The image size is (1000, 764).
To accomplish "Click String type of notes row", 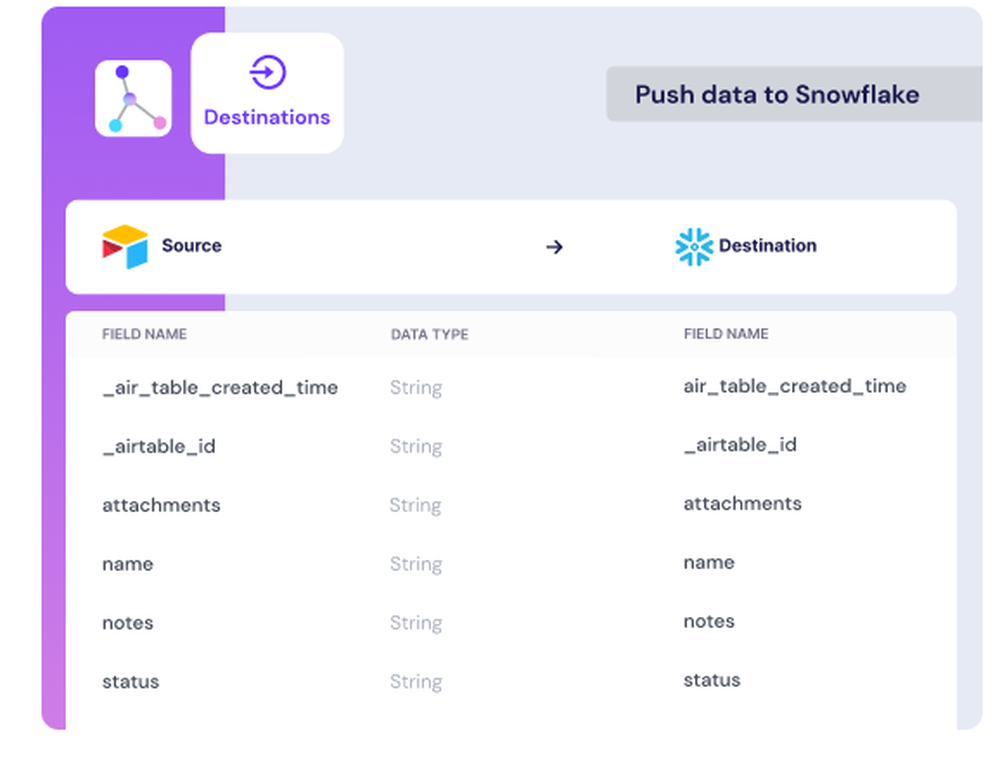I will 416,622.
